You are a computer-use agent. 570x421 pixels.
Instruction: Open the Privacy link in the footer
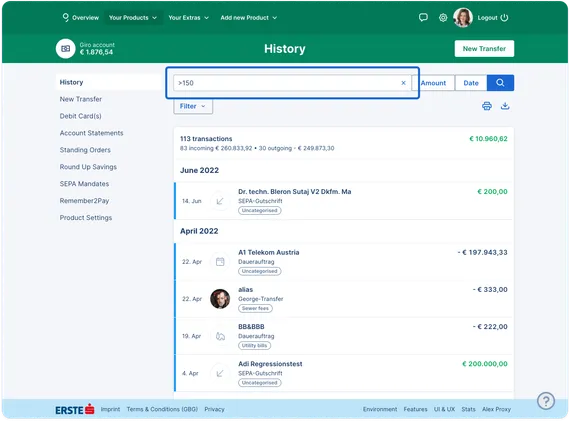214,409
